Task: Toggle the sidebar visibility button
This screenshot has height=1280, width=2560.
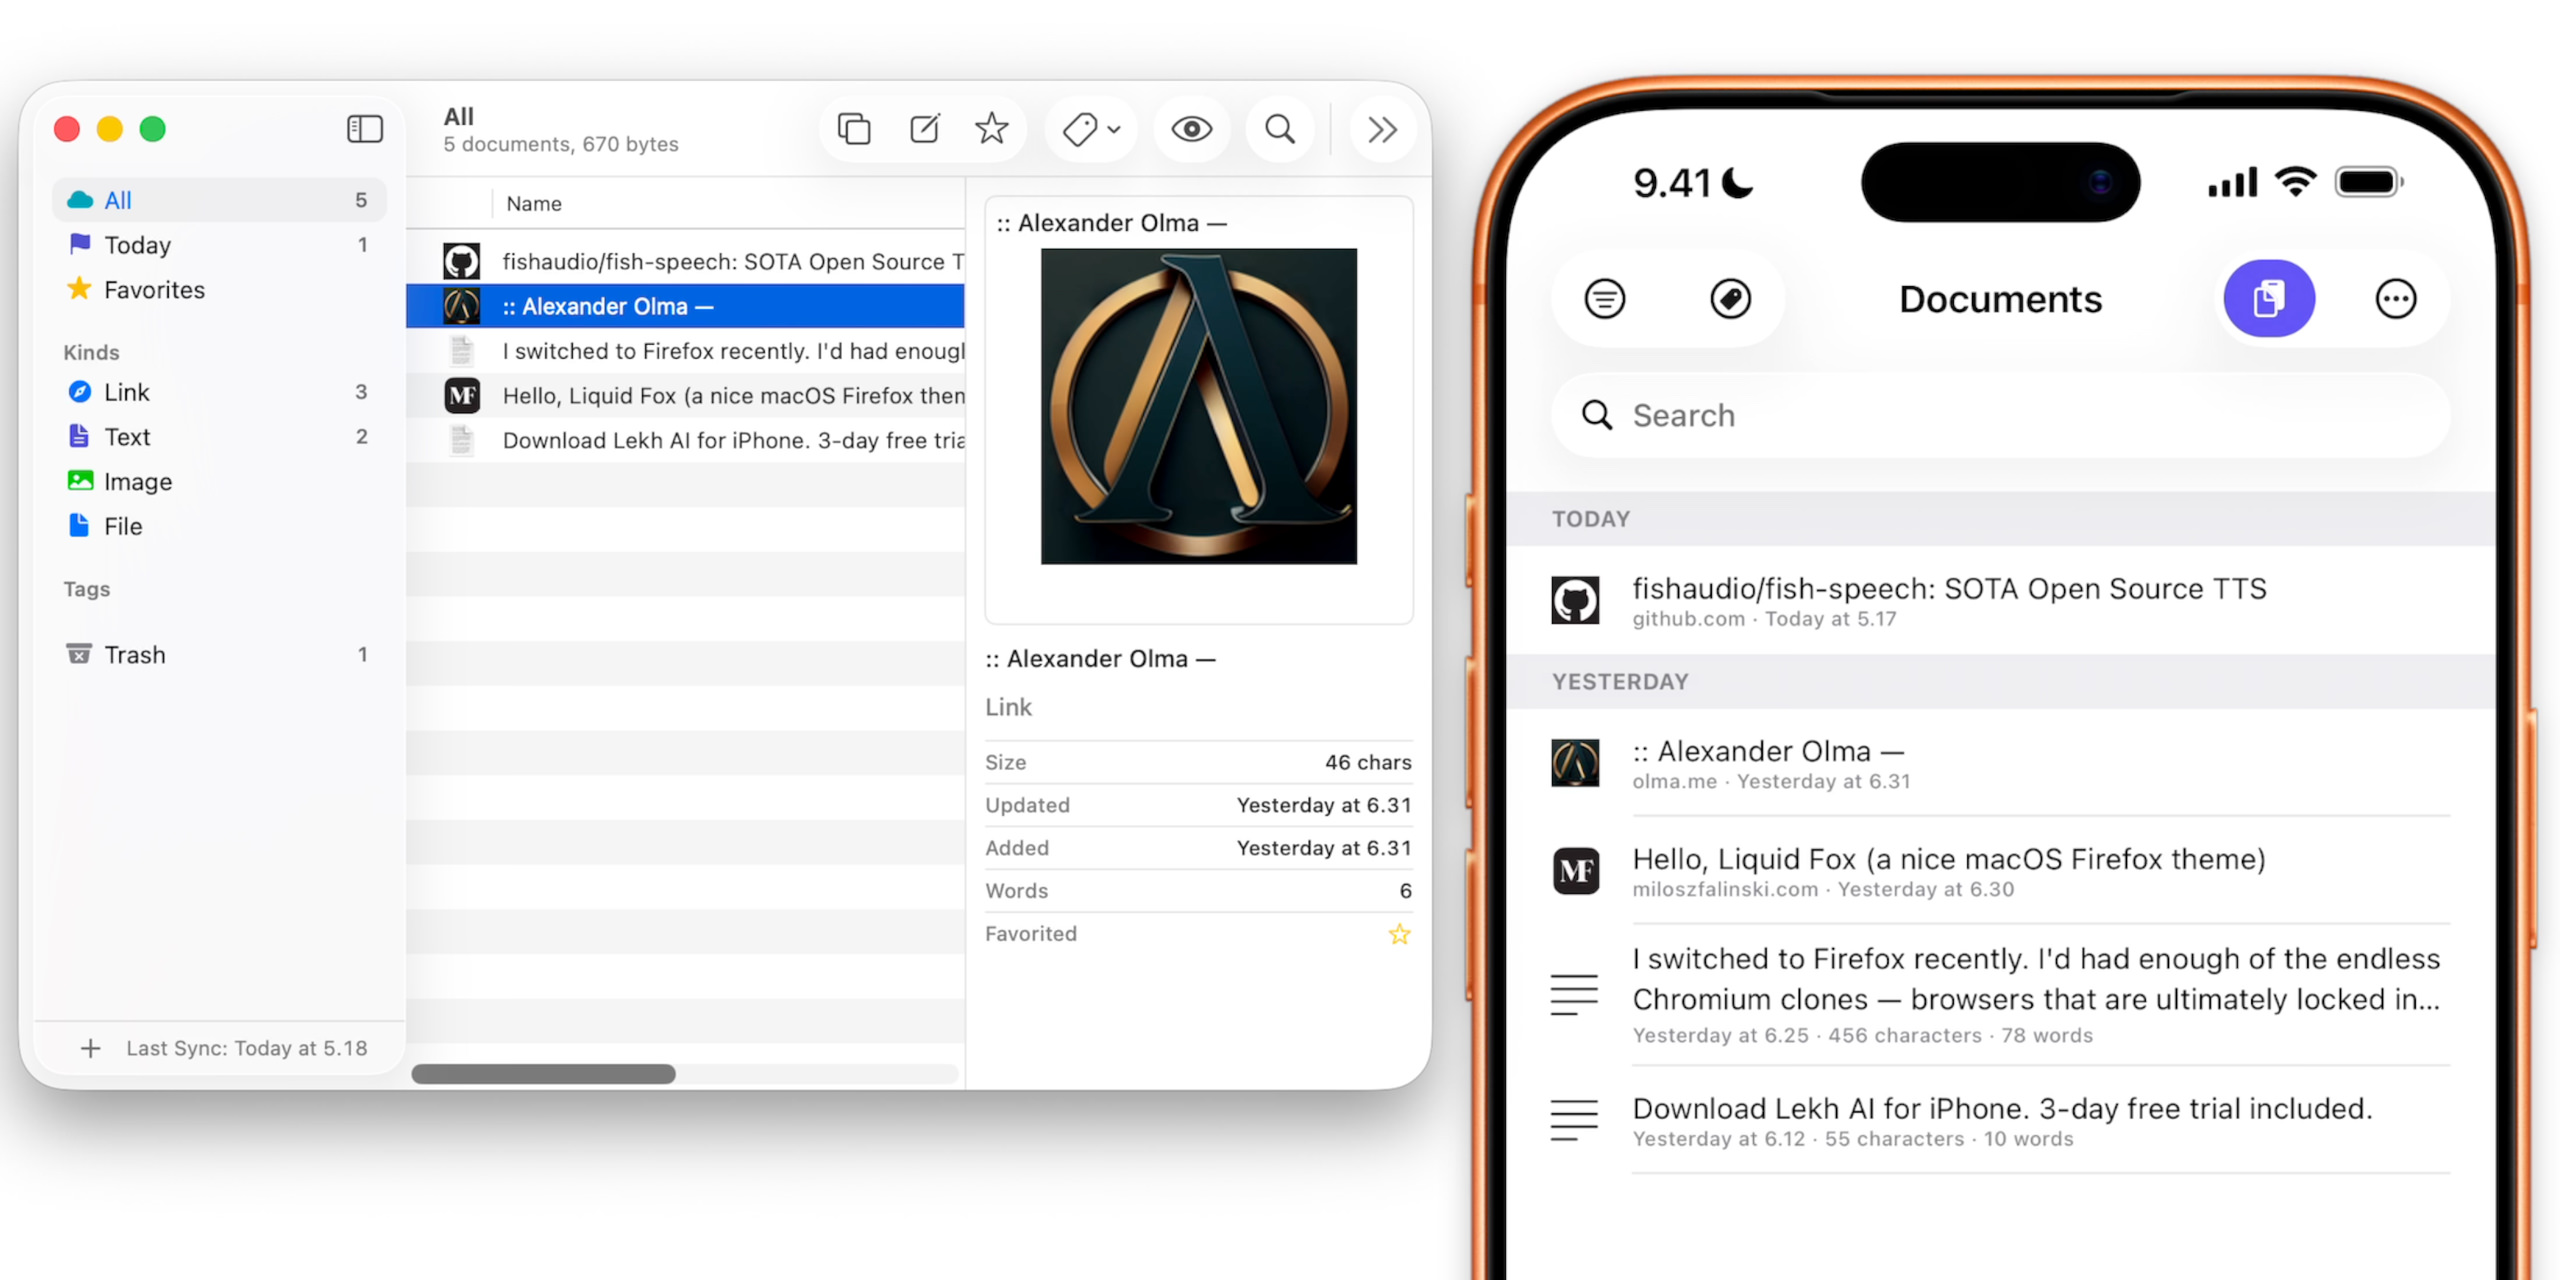Action: pos(364,129)
